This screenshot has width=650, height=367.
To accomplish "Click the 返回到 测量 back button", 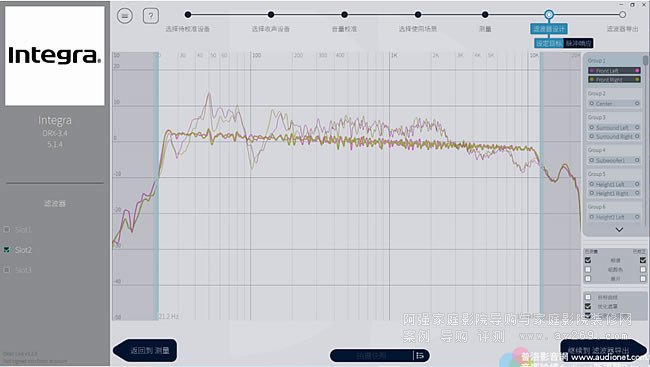I will click(146, 350).
